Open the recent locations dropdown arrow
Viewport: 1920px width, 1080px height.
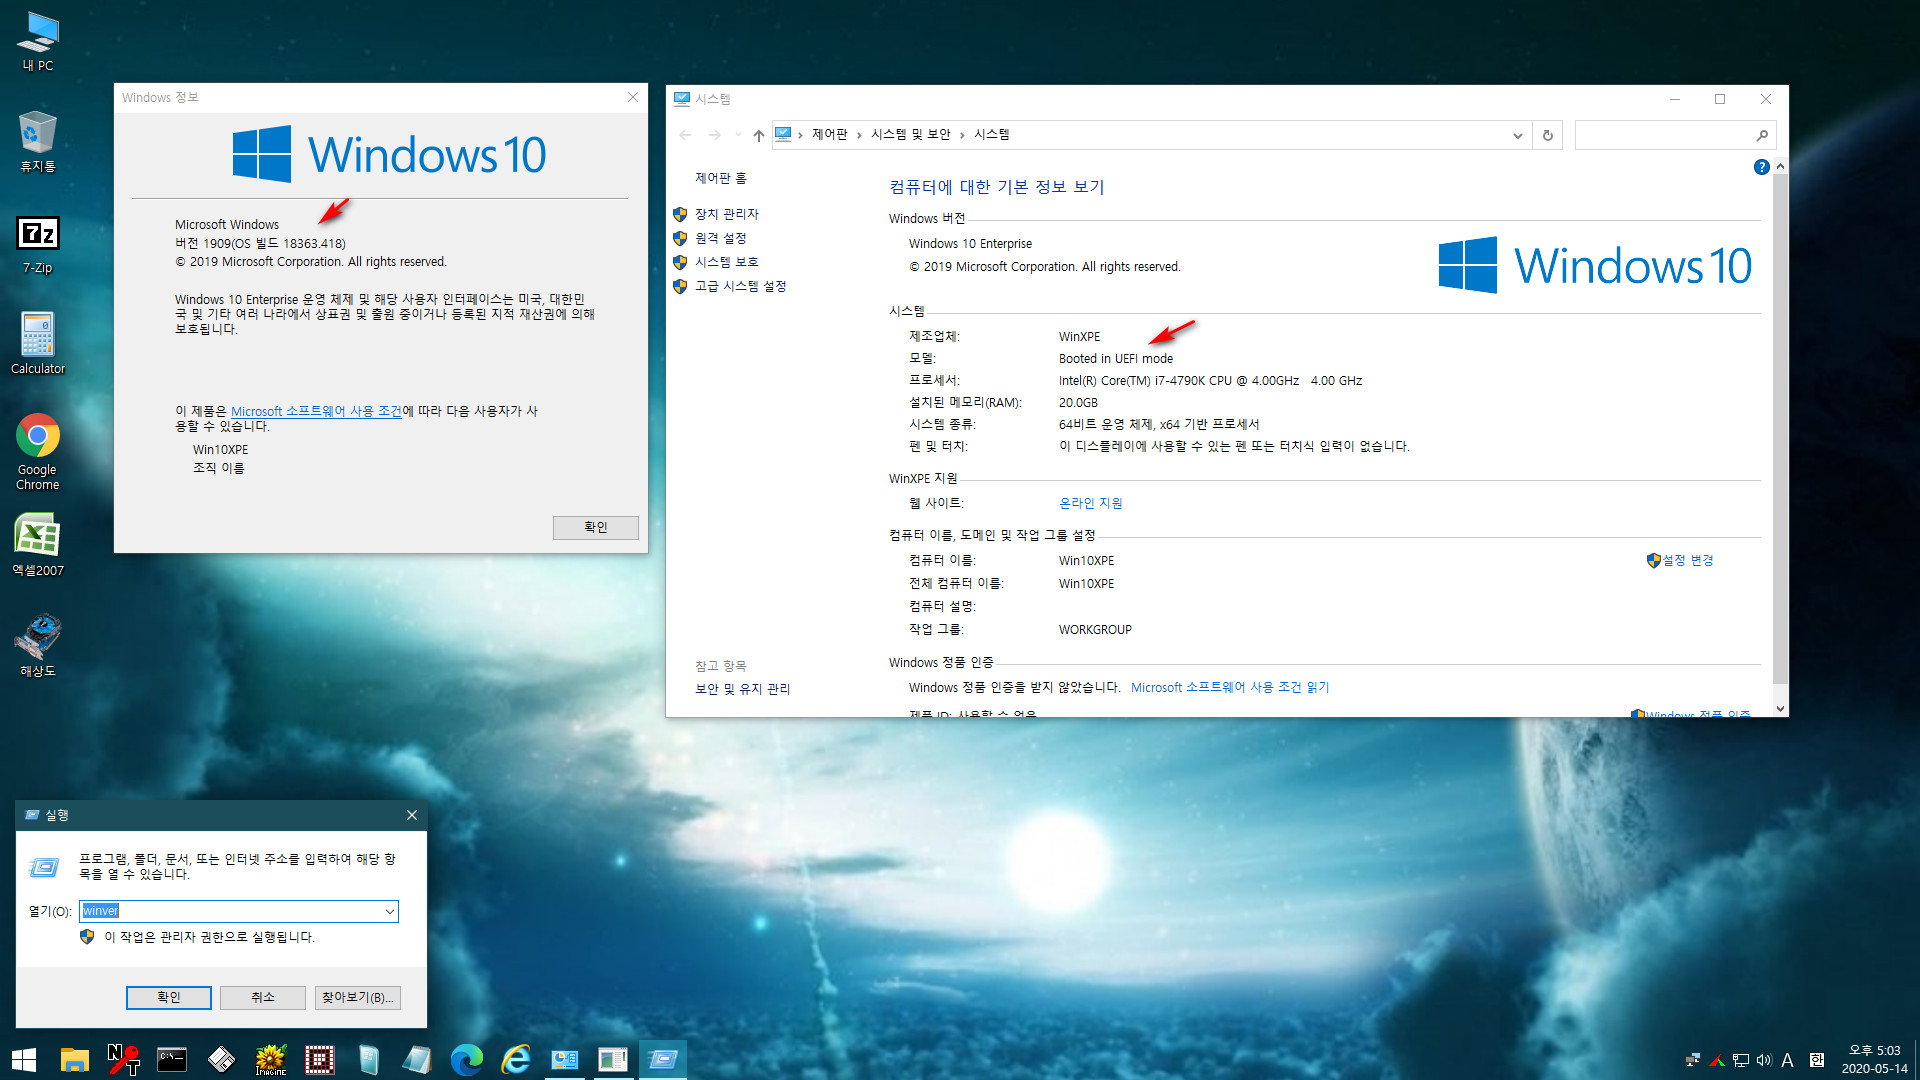[x=738, y=135]
